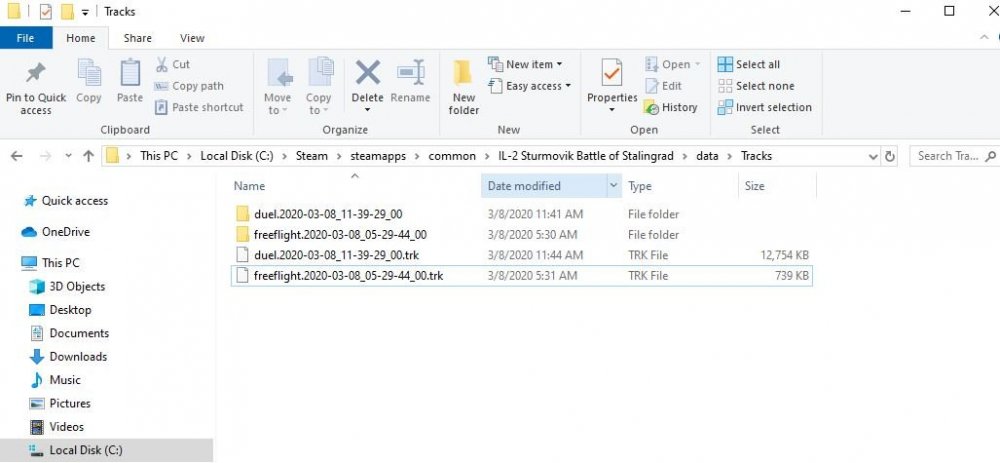The width and height of the screenshot is (1000, 463).
Task: Switch to the Home ribbon tab
Action: (x=81, y=38)
